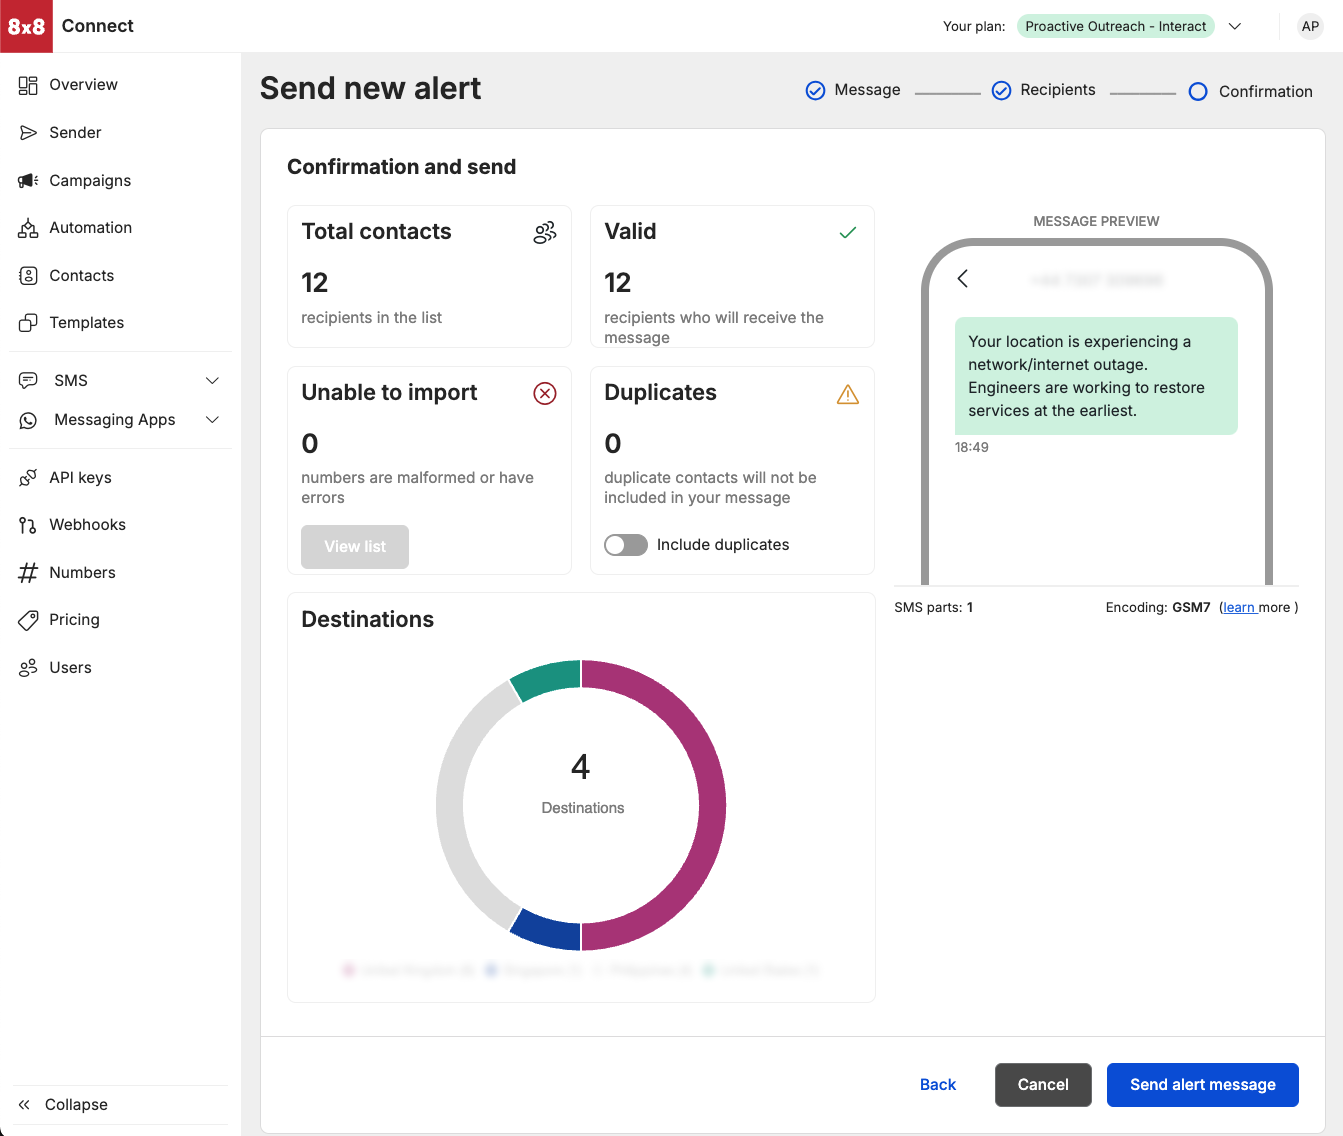
Task: Open the Automation section
Action: point(90,228)
